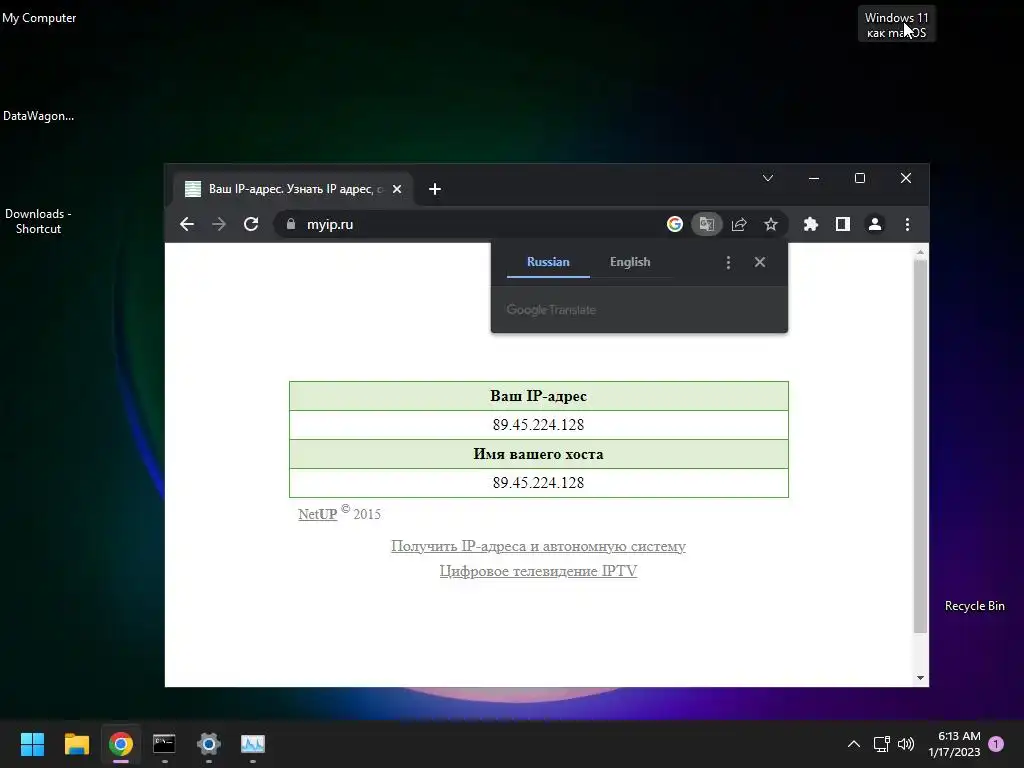Click the Share this page icon
The height and width of the screenshot is (768, 1024).
[739, 224]
